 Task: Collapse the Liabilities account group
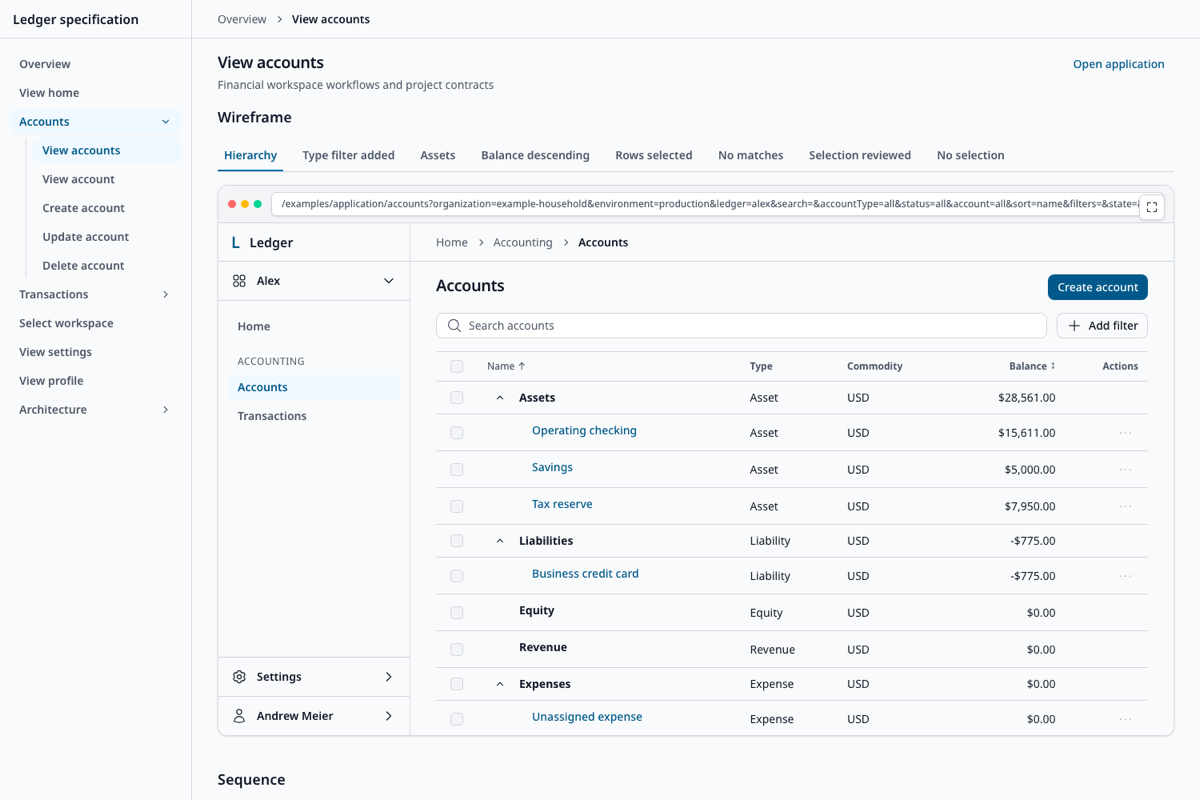tap(500, 541)
